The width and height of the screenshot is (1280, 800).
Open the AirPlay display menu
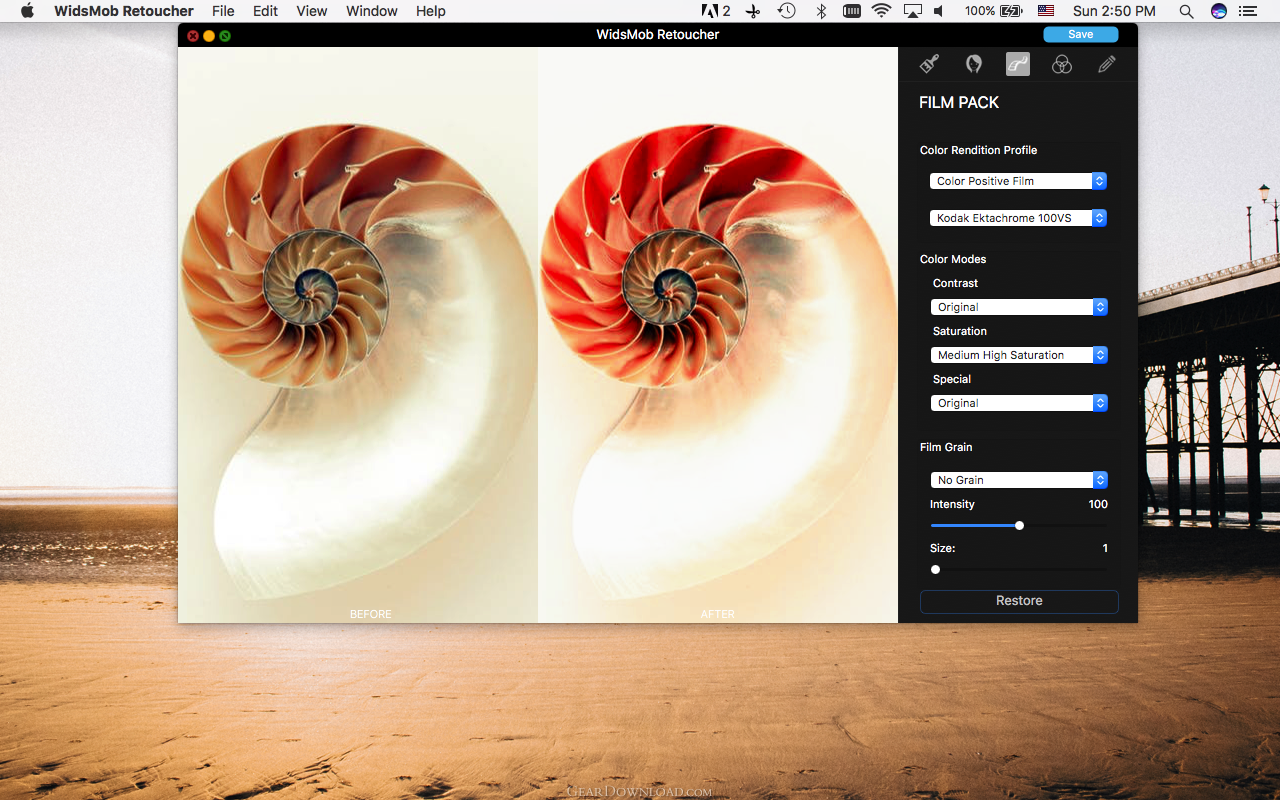[912, 11]
